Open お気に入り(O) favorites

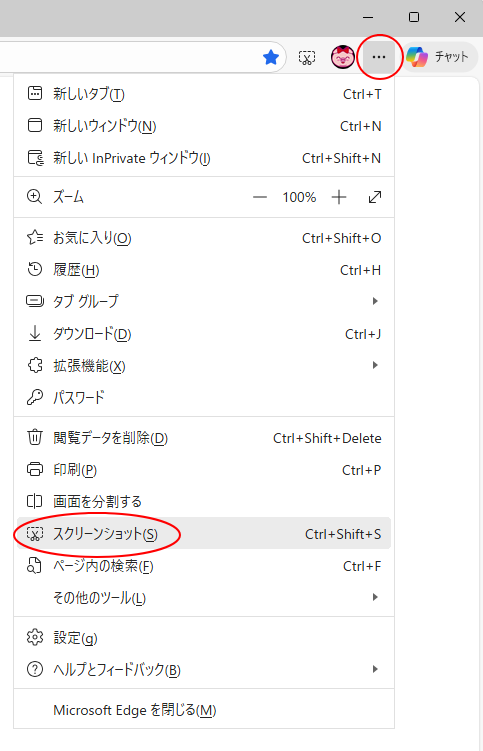click(x=204, y=238)
